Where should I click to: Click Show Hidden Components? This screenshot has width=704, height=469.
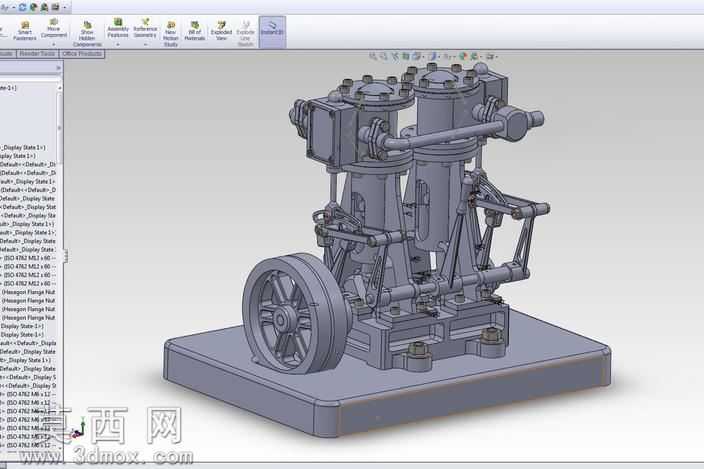tap(87, 33)
